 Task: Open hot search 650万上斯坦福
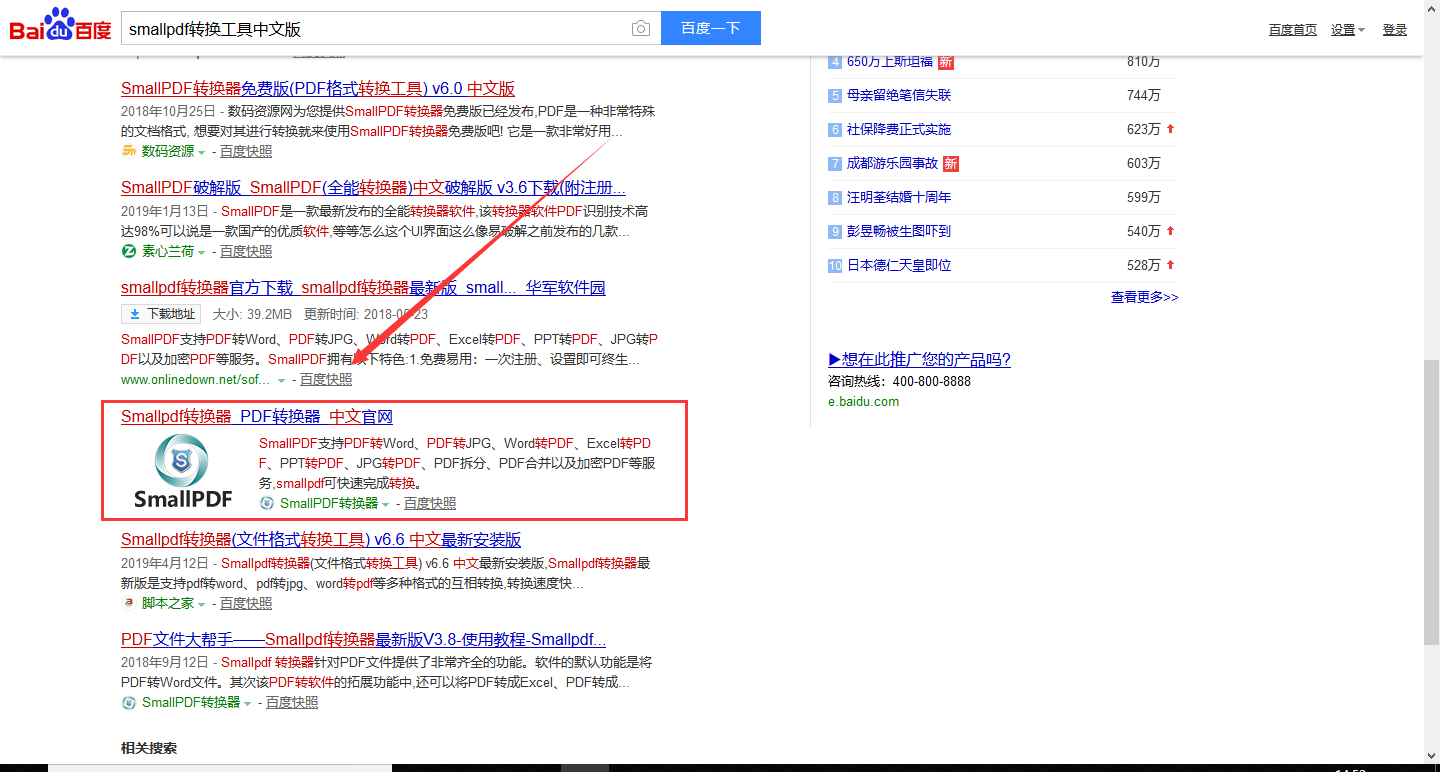(890, 61)
